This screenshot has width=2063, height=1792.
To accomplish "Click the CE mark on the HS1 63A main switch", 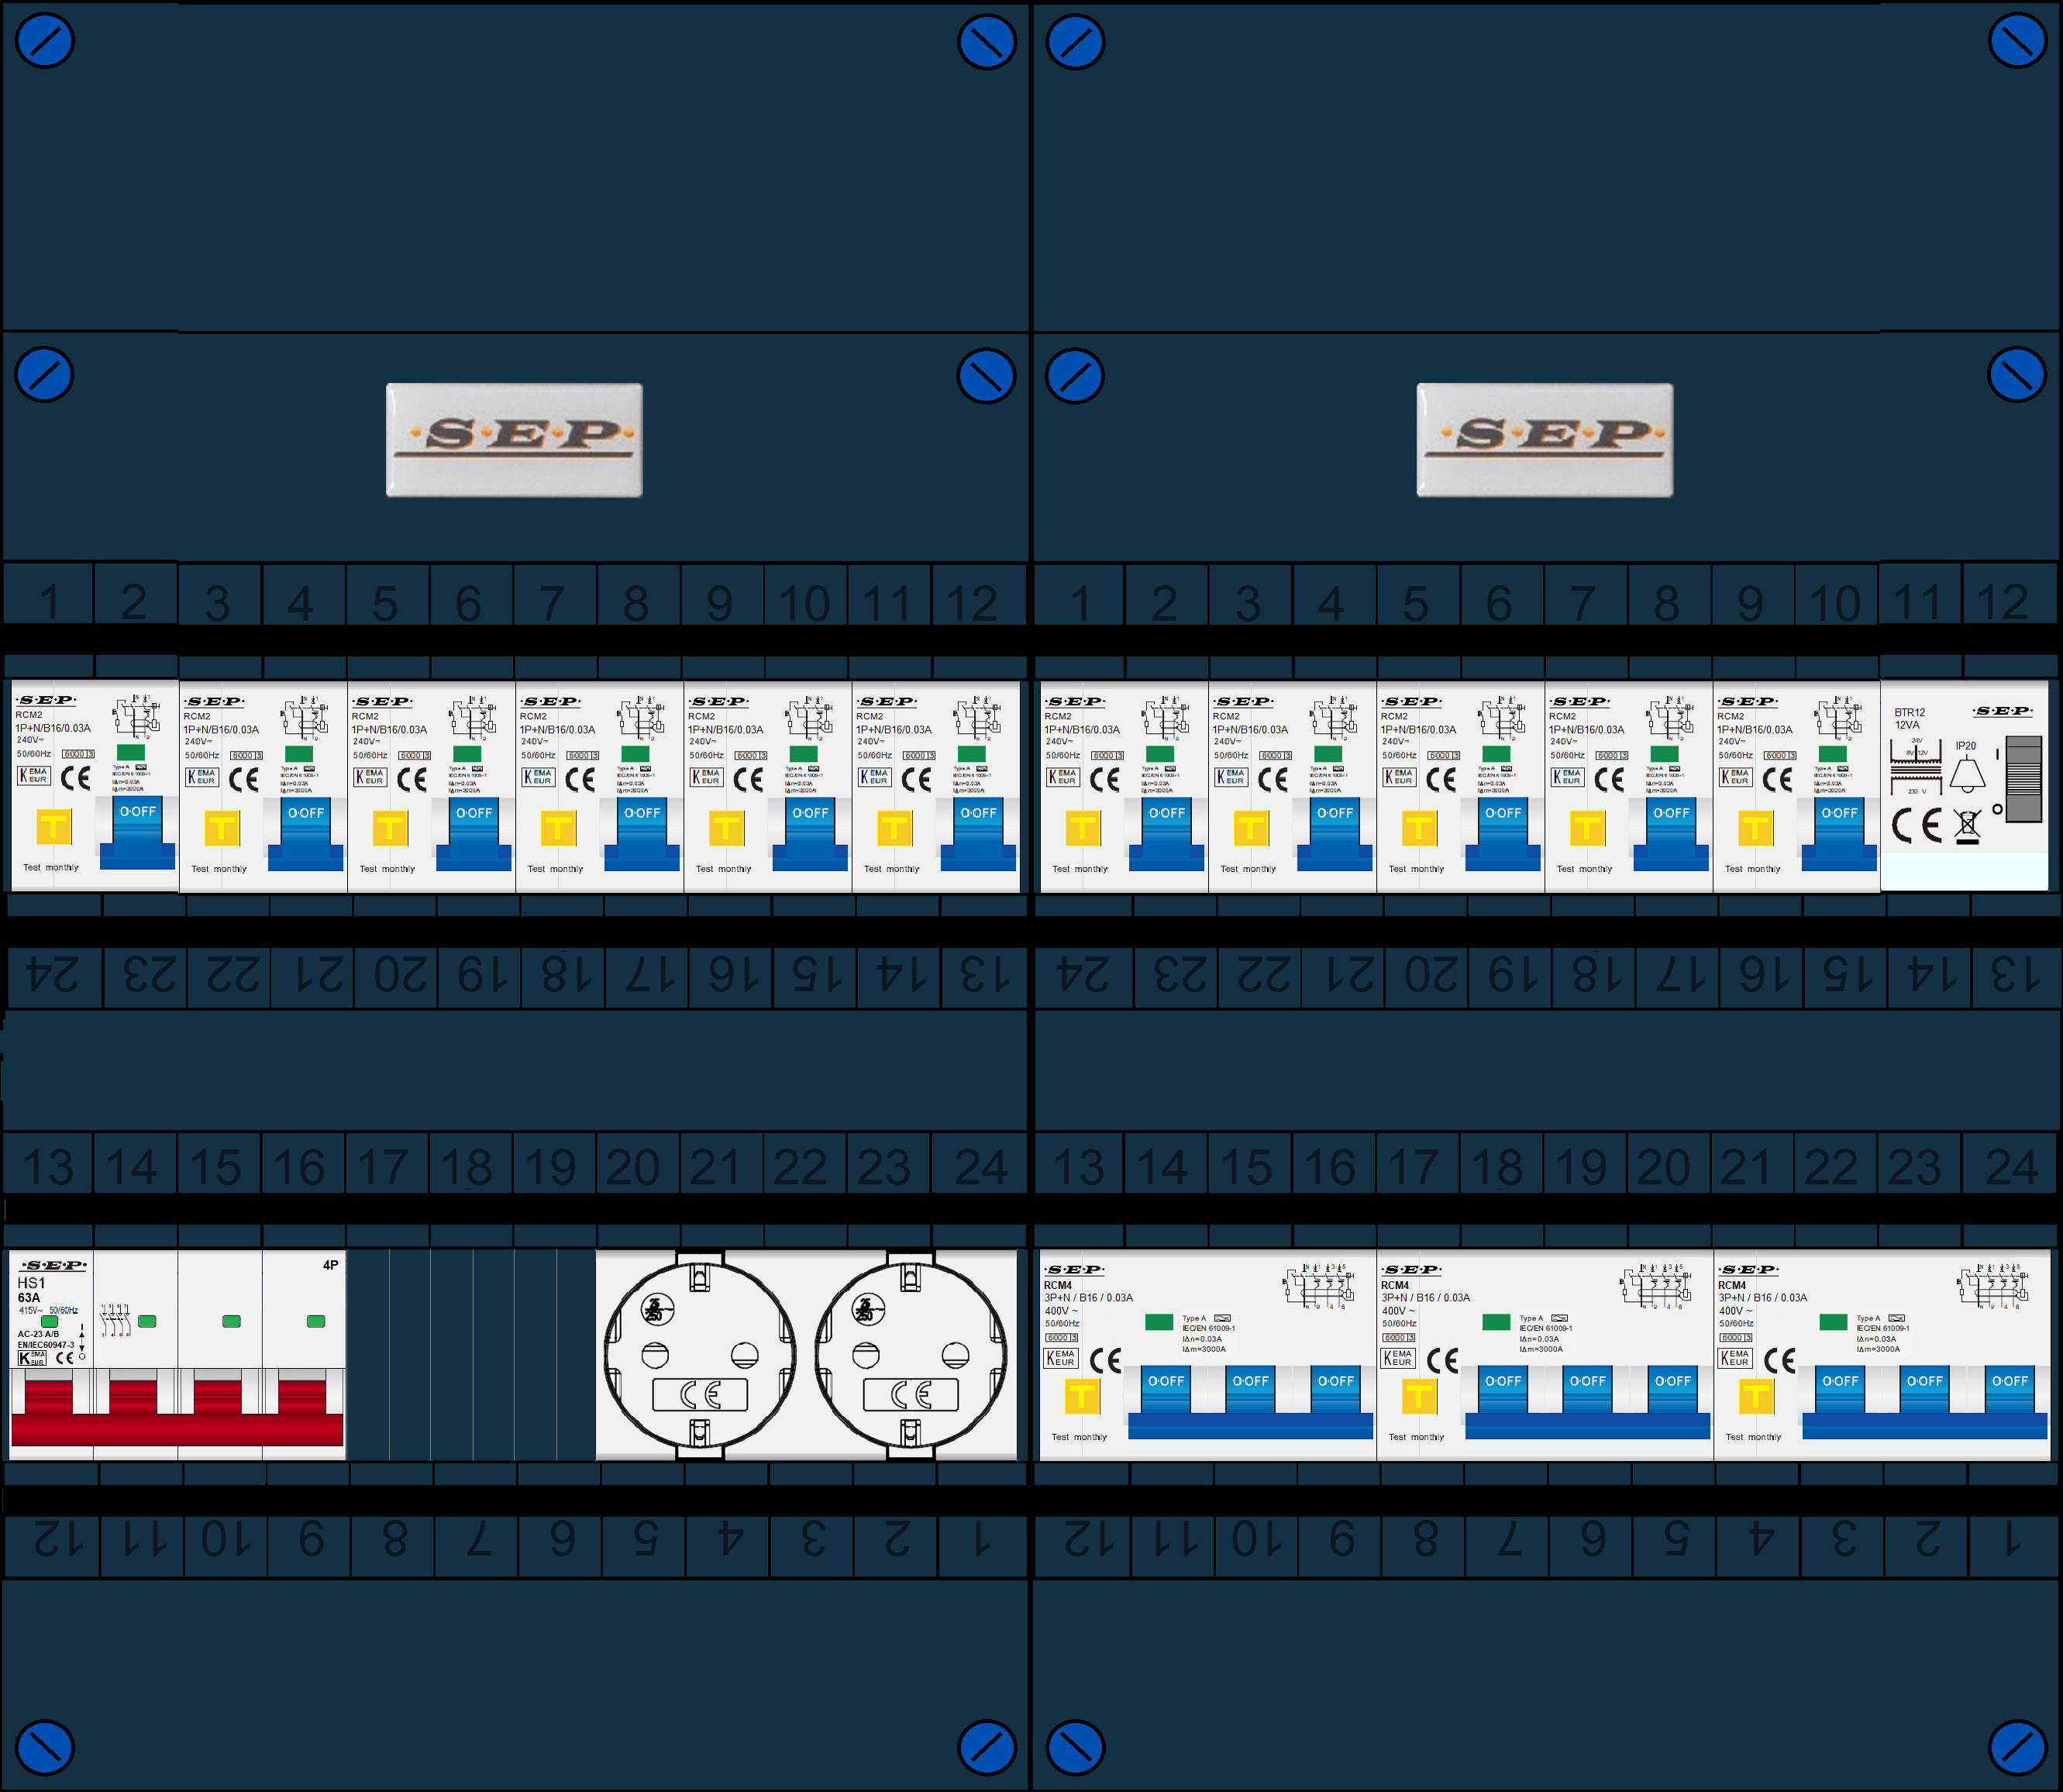I will (x=64, y=1358).
